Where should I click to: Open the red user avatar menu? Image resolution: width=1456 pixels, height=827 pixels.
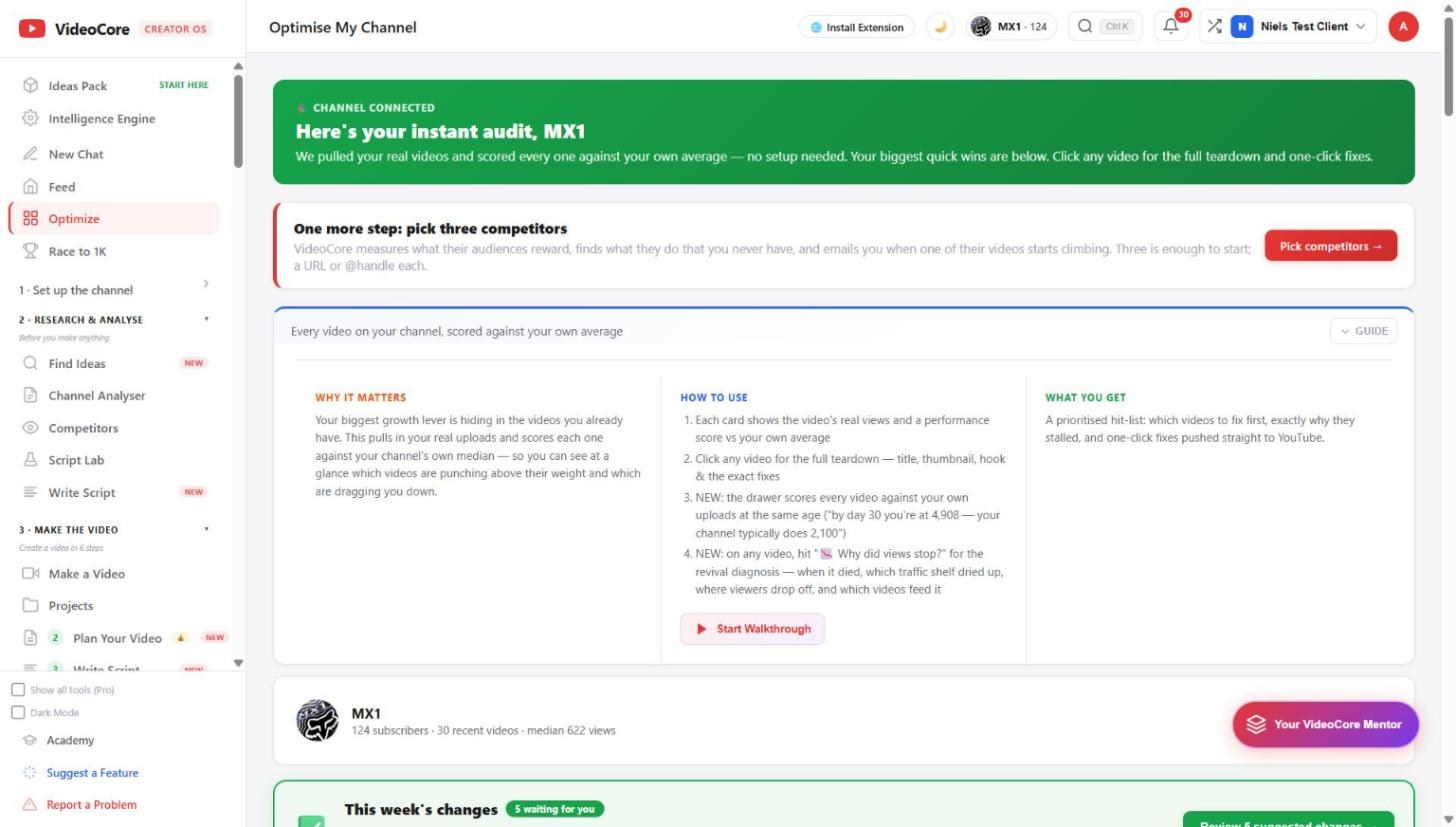click(x=1403, y=27)
